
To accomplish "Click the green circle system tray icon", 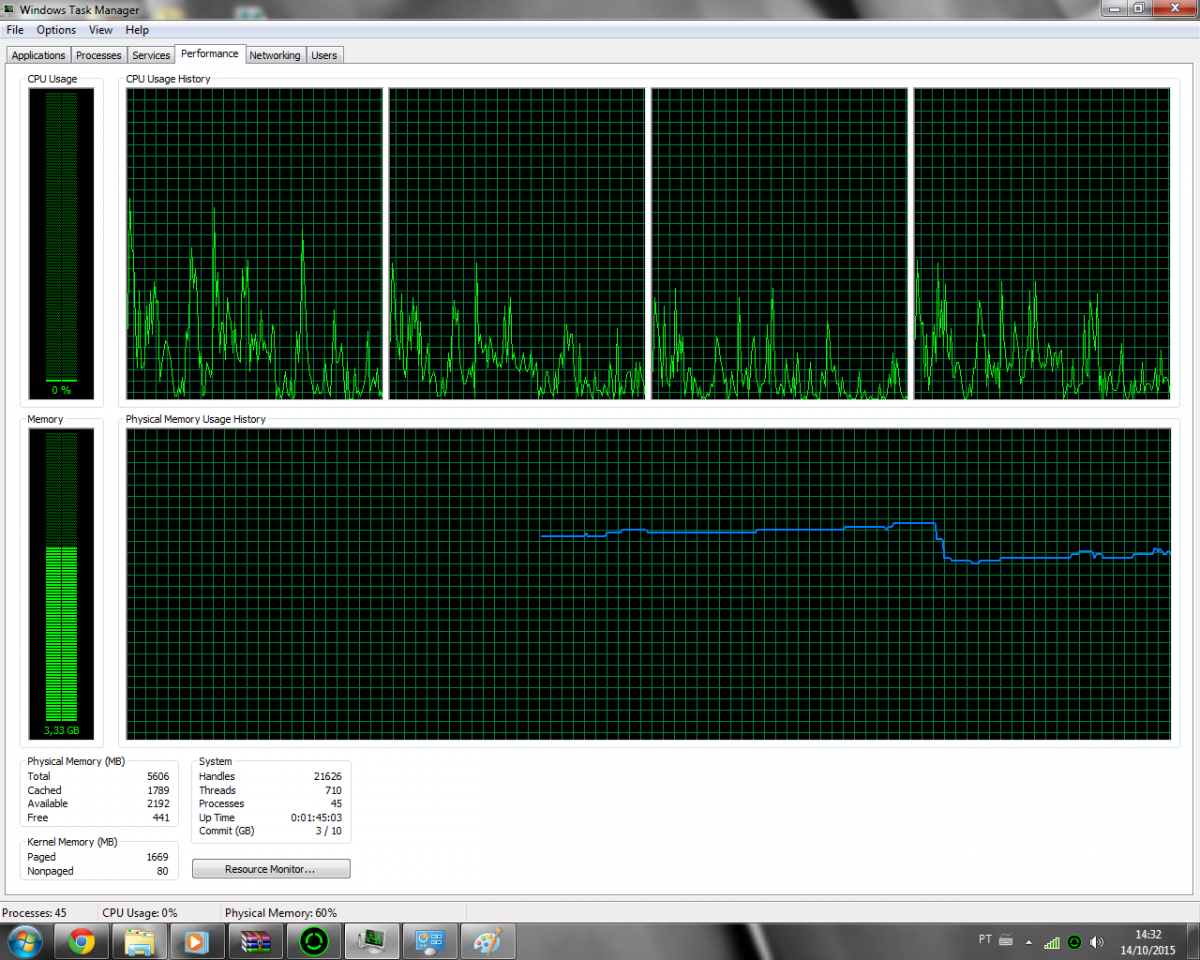I will [1074, 942].
